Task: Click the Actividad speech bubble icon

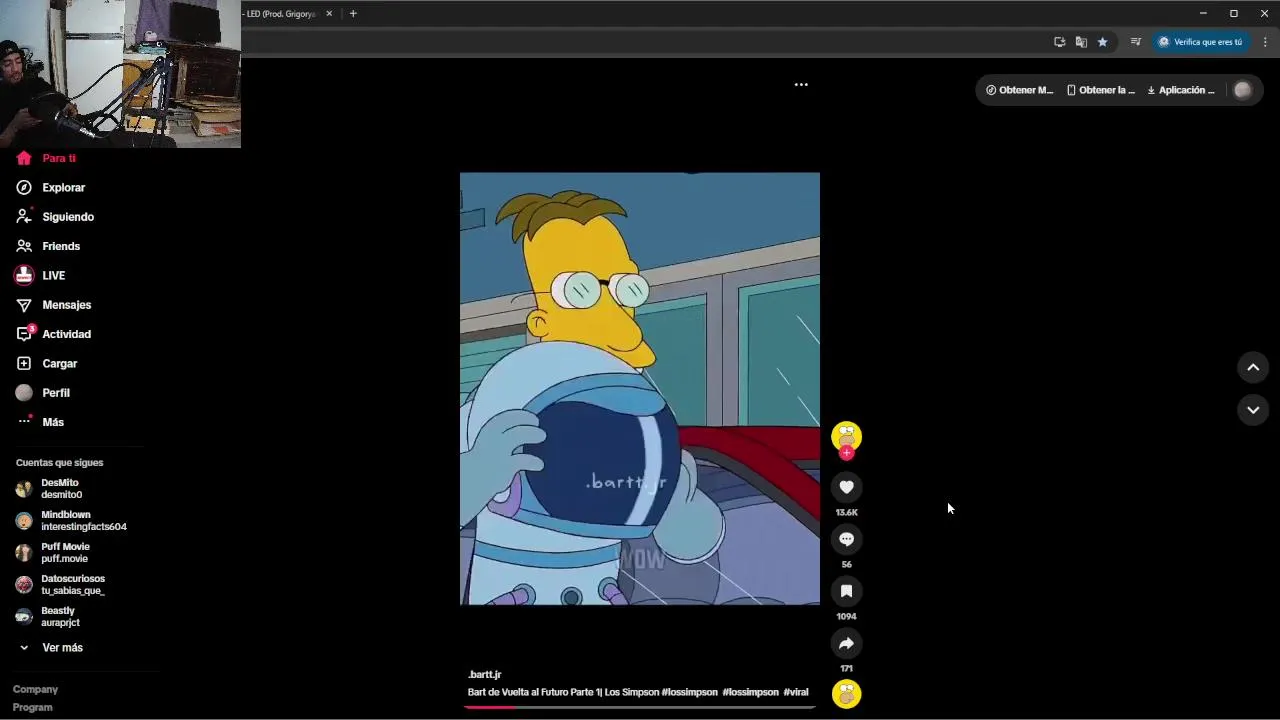Action: tap(24, 334)
